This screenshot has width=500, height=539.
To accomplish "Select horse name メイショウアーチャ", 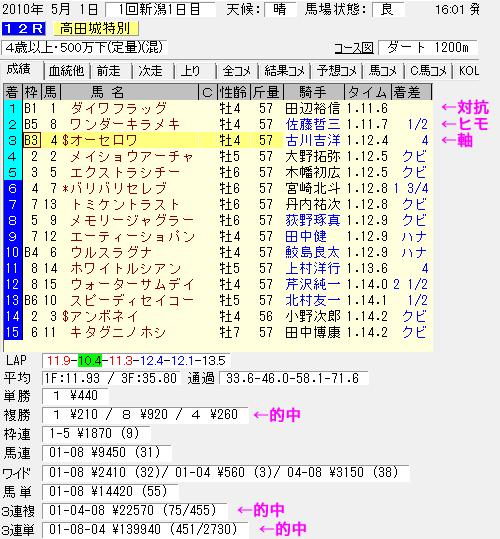I will [x=132, y=157].
